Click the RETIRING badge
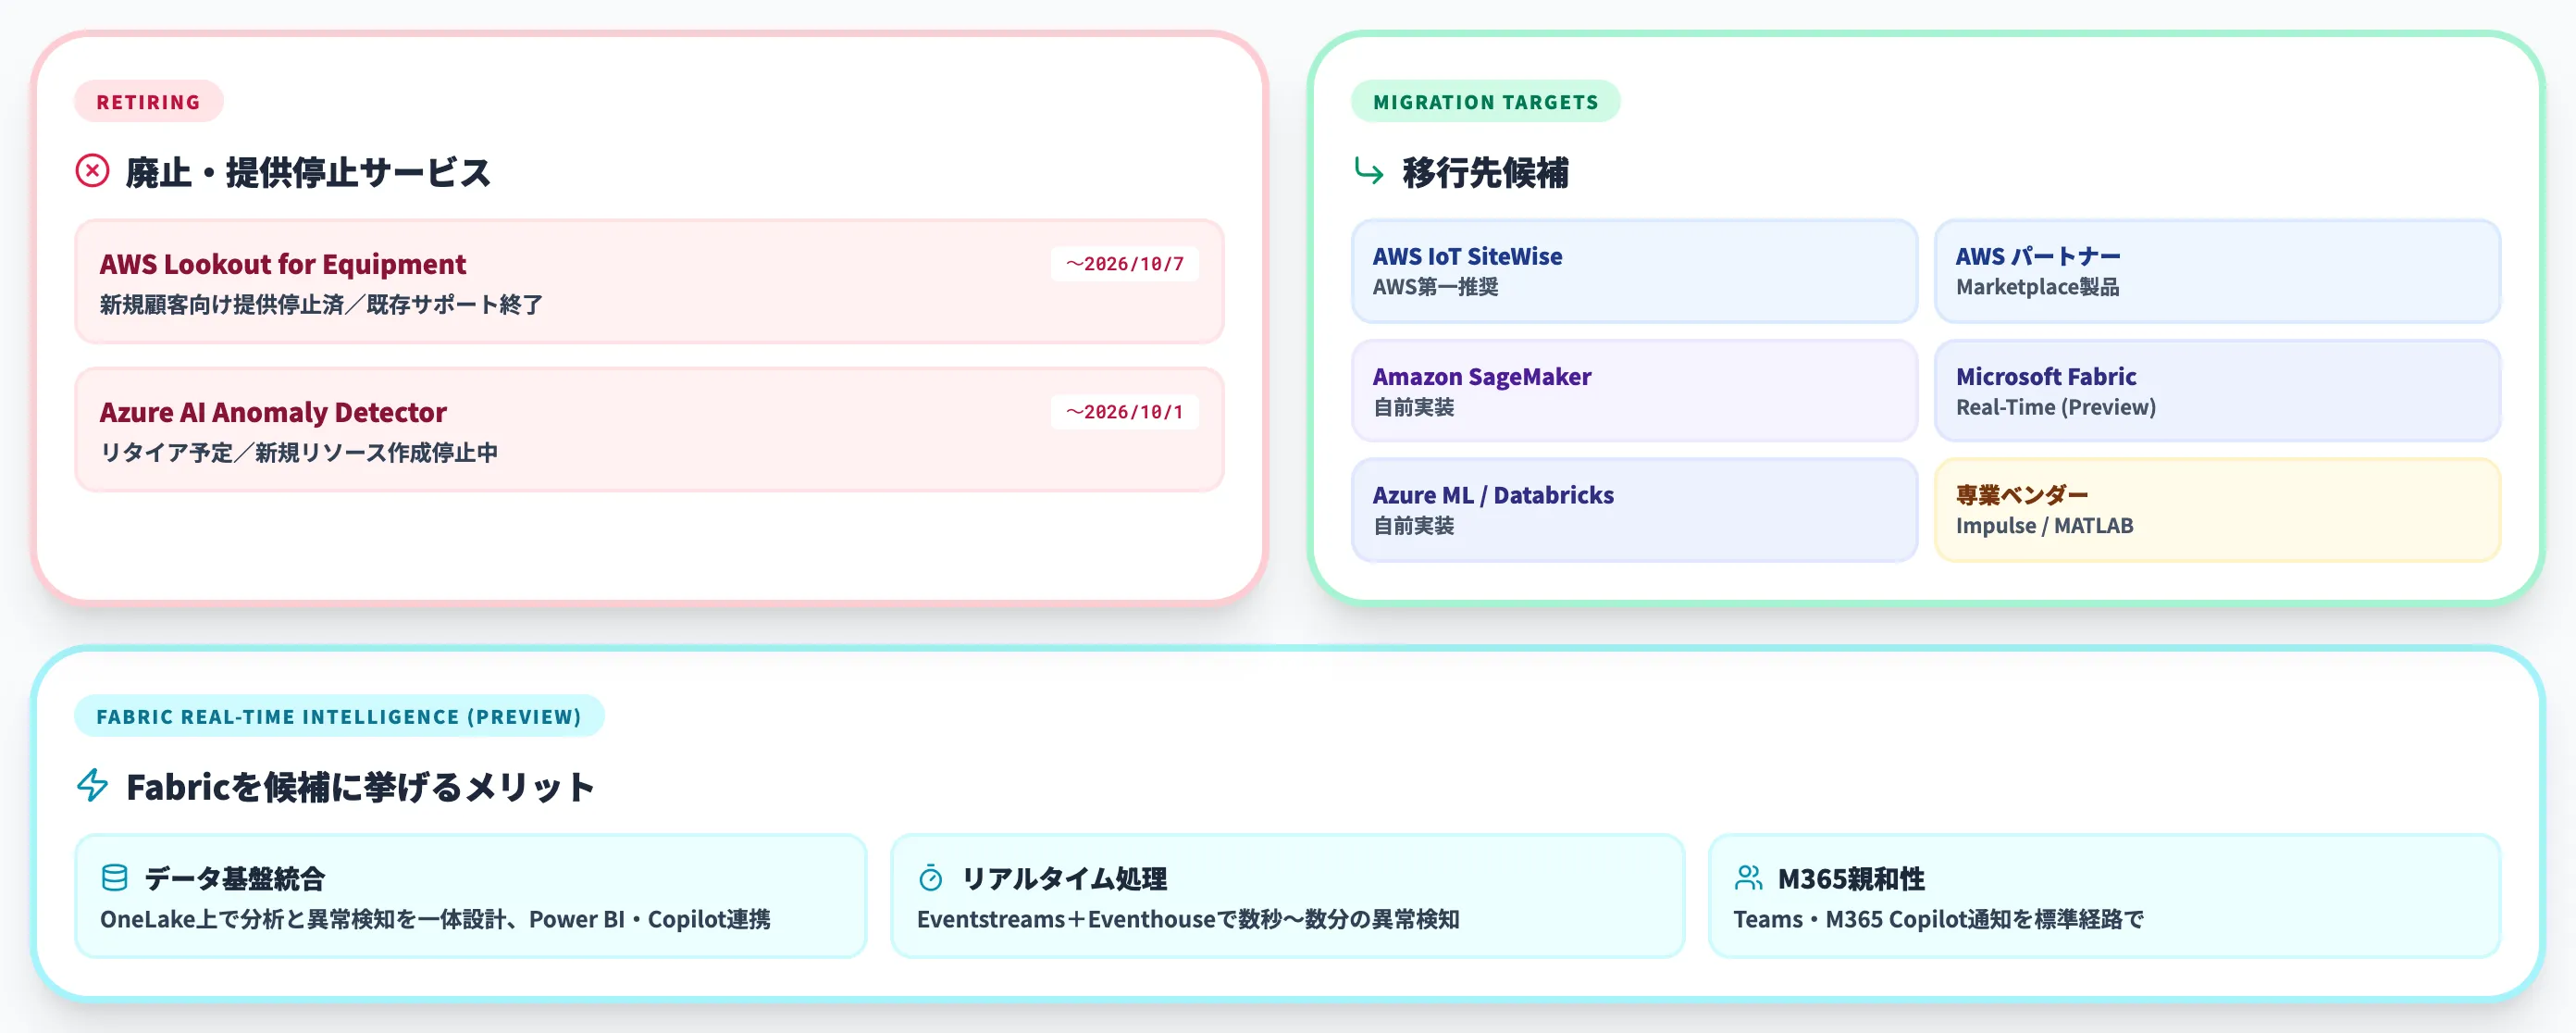The width and height of the screenshot is (2576, 1033). [148, 101]
